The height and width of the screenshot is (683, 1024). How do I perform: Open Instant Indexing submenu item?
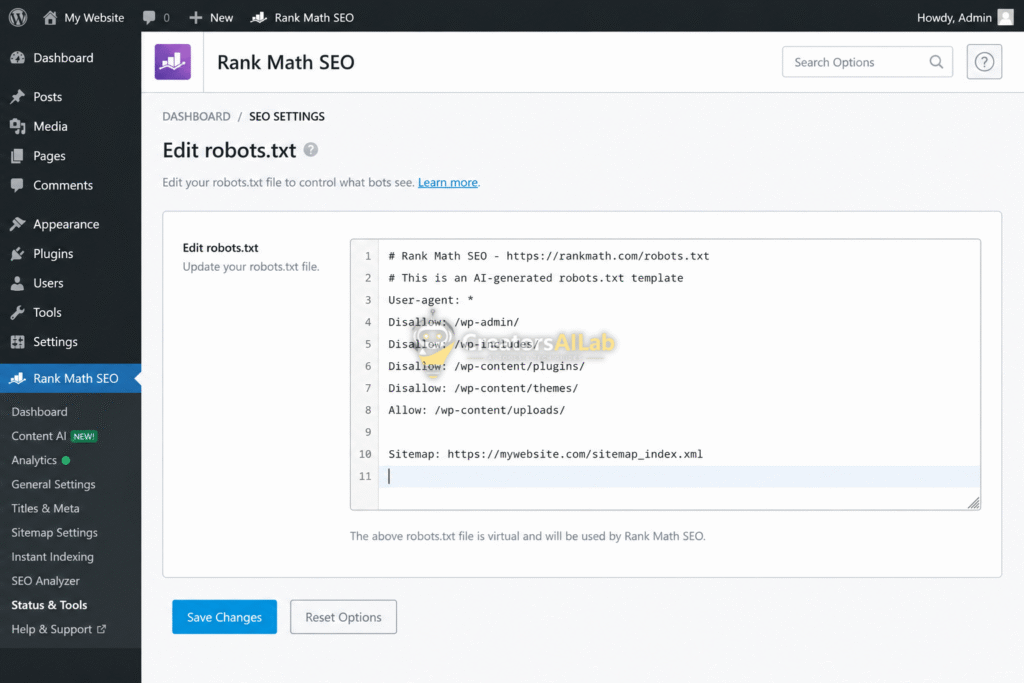point(52,556)
